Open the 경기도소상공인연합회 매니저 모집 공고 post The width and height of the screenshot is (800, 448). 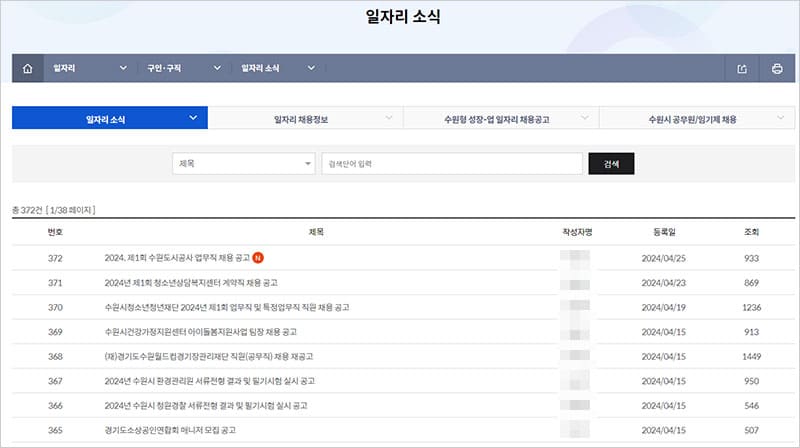point(184,430)
